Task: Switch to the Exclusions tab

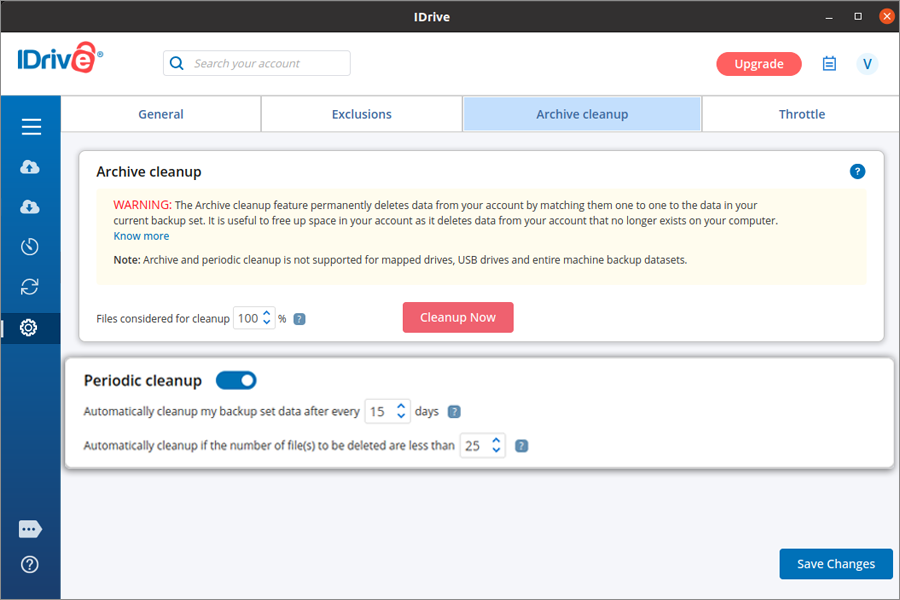Action: coord(361,114)
